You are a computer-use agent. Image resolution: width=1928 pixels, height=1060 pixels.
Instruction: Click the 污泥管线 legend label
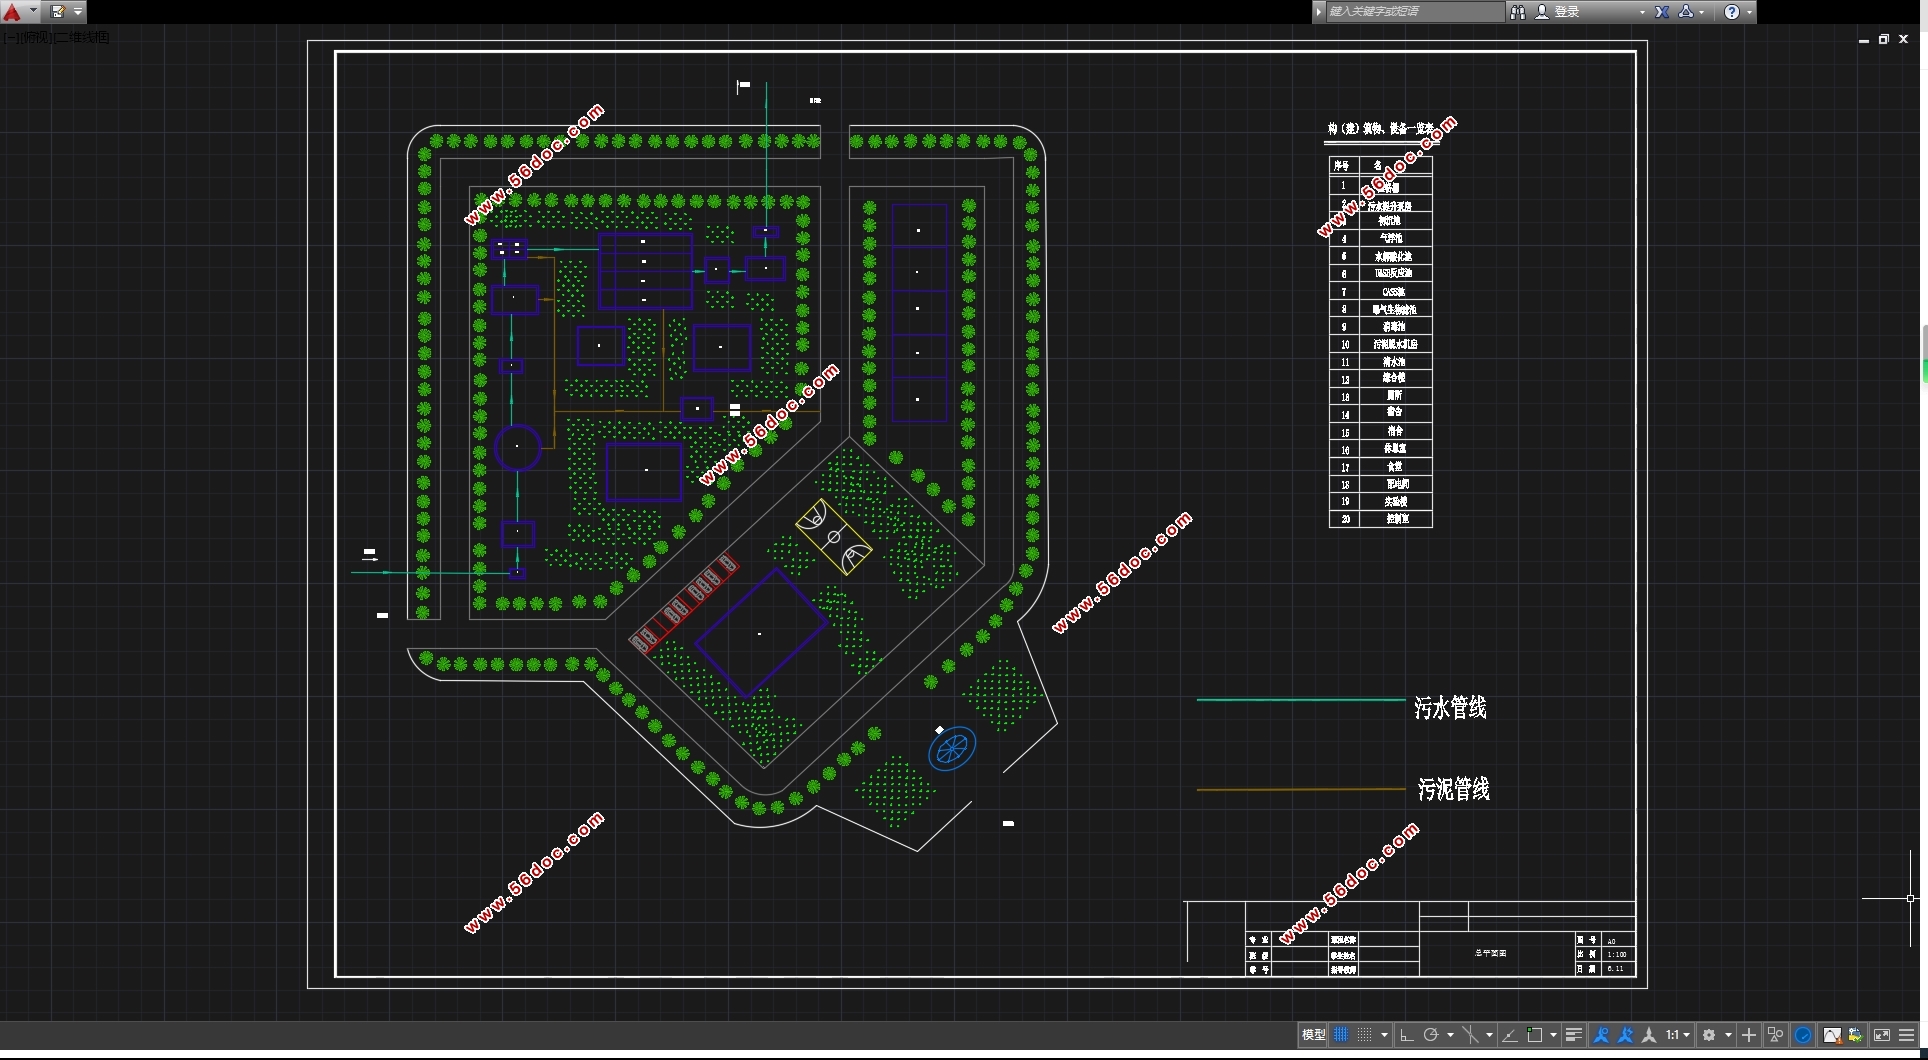[x=1454, y=789]
